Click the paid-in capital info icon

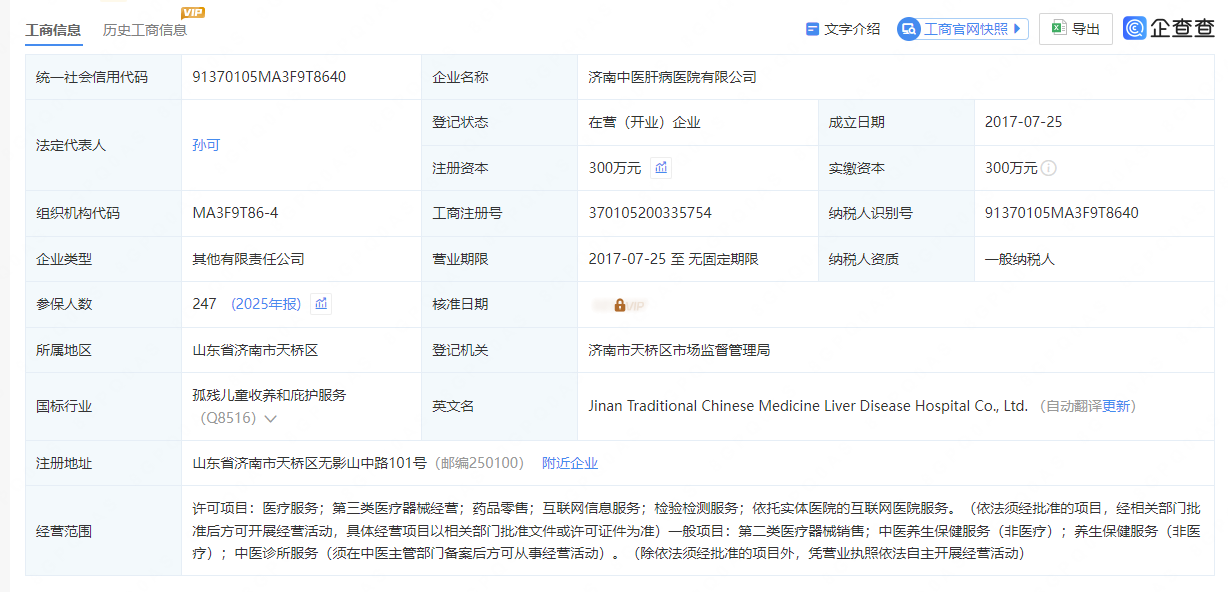pyautogui.click(x=1049, y=168)
